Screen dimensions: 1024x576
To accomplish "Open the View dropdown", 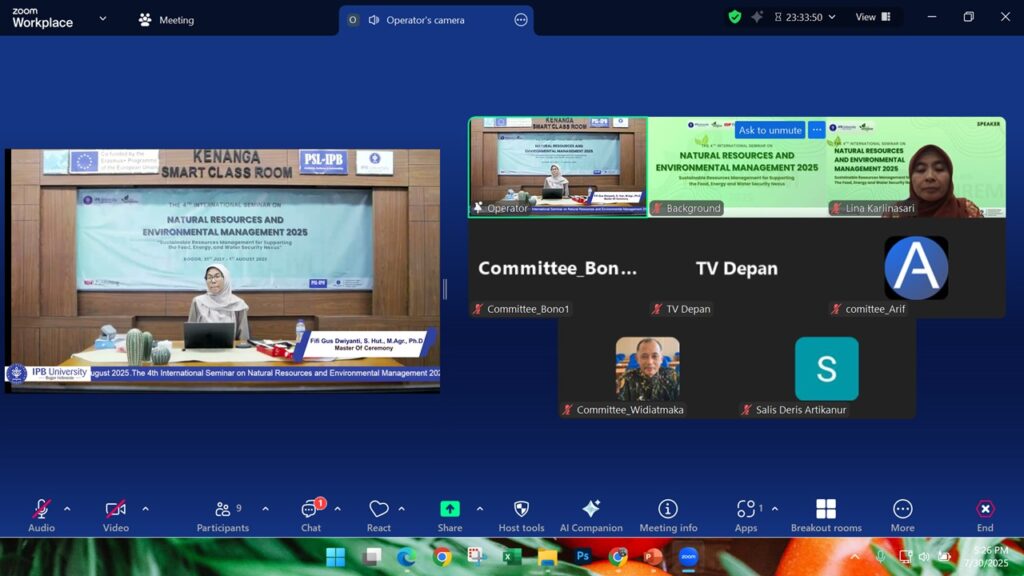I will click(x=871, y=17).
